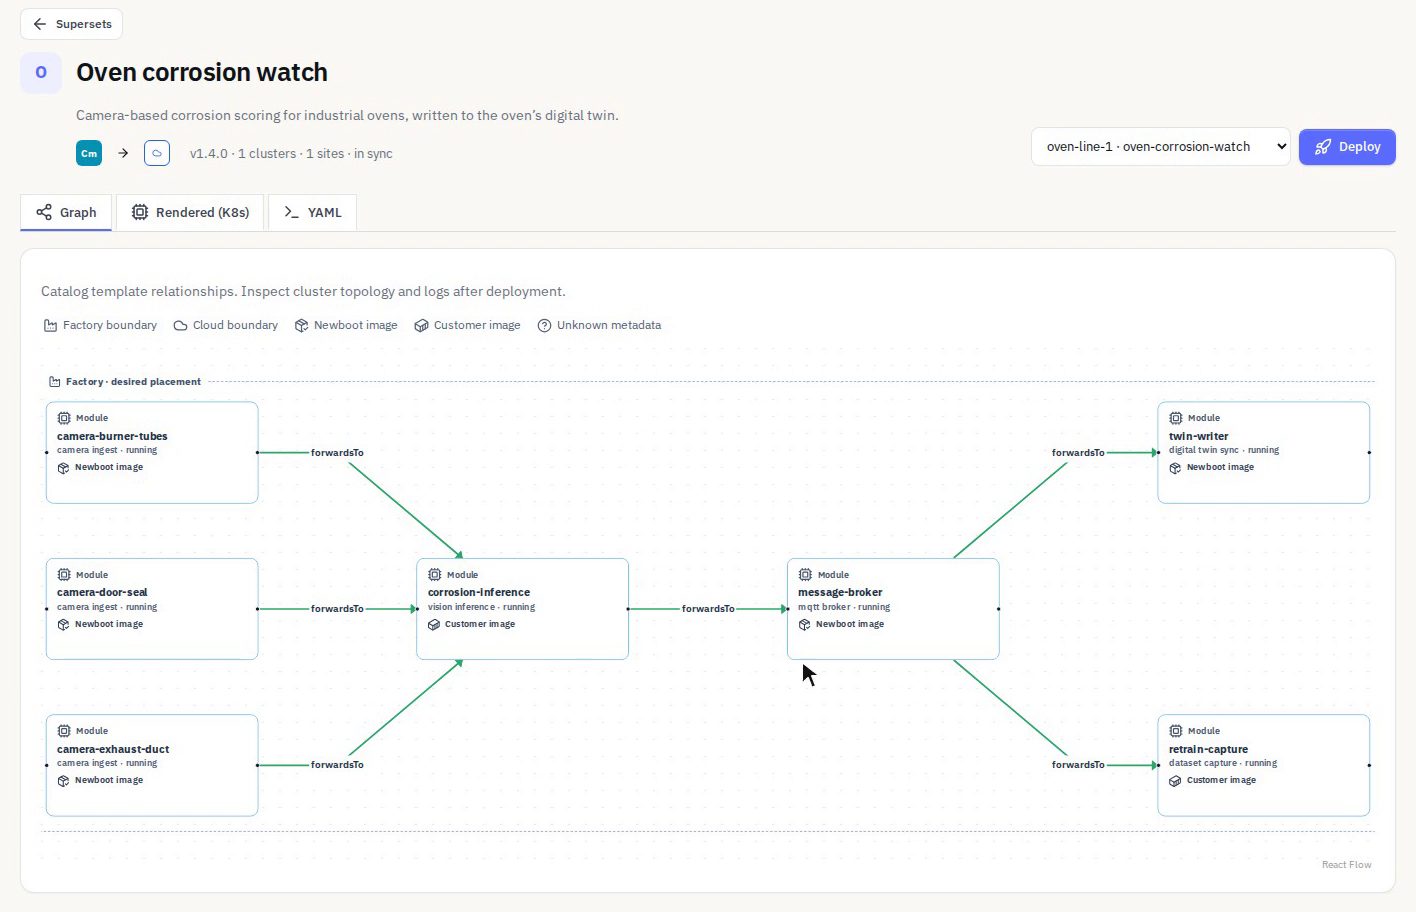Click message-broker Newboot image icon

click(x=805, y=625)
